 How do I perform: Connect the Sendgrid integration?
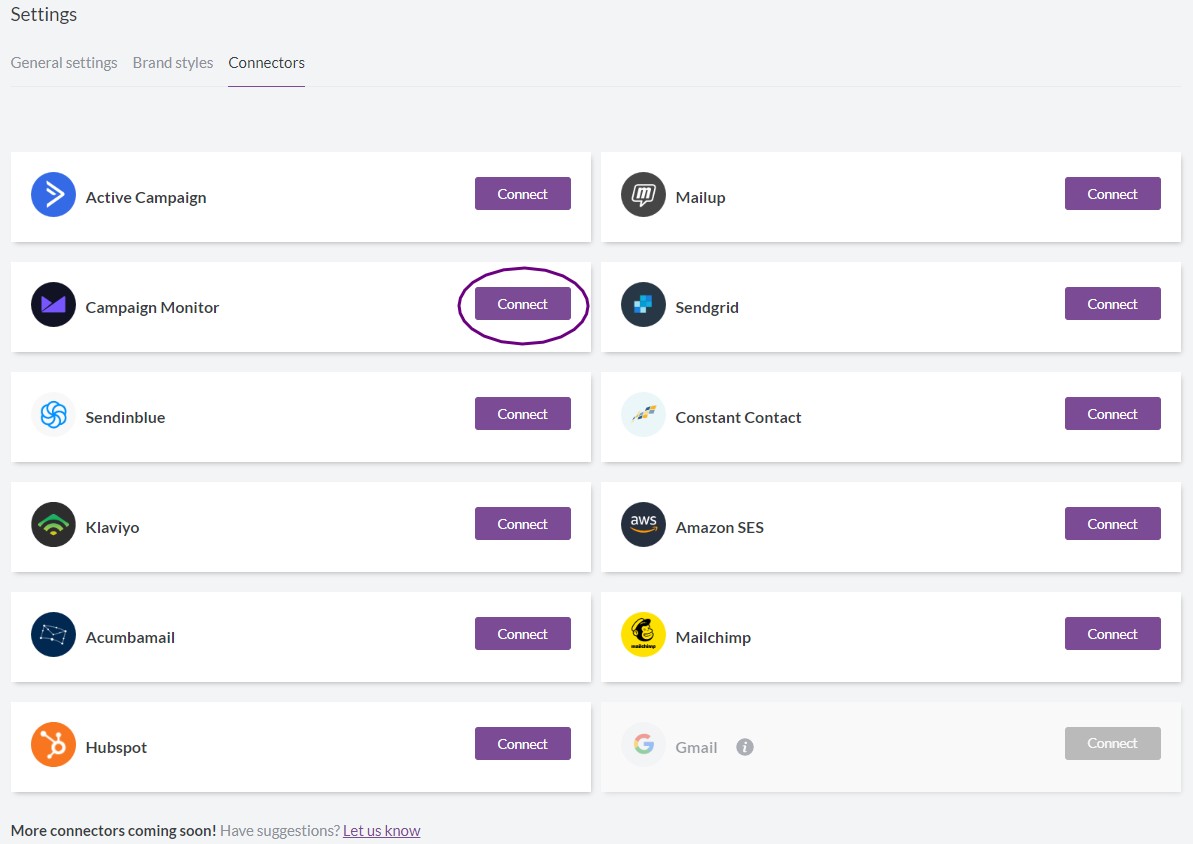pyautogui.click(x=1112, y=304)
